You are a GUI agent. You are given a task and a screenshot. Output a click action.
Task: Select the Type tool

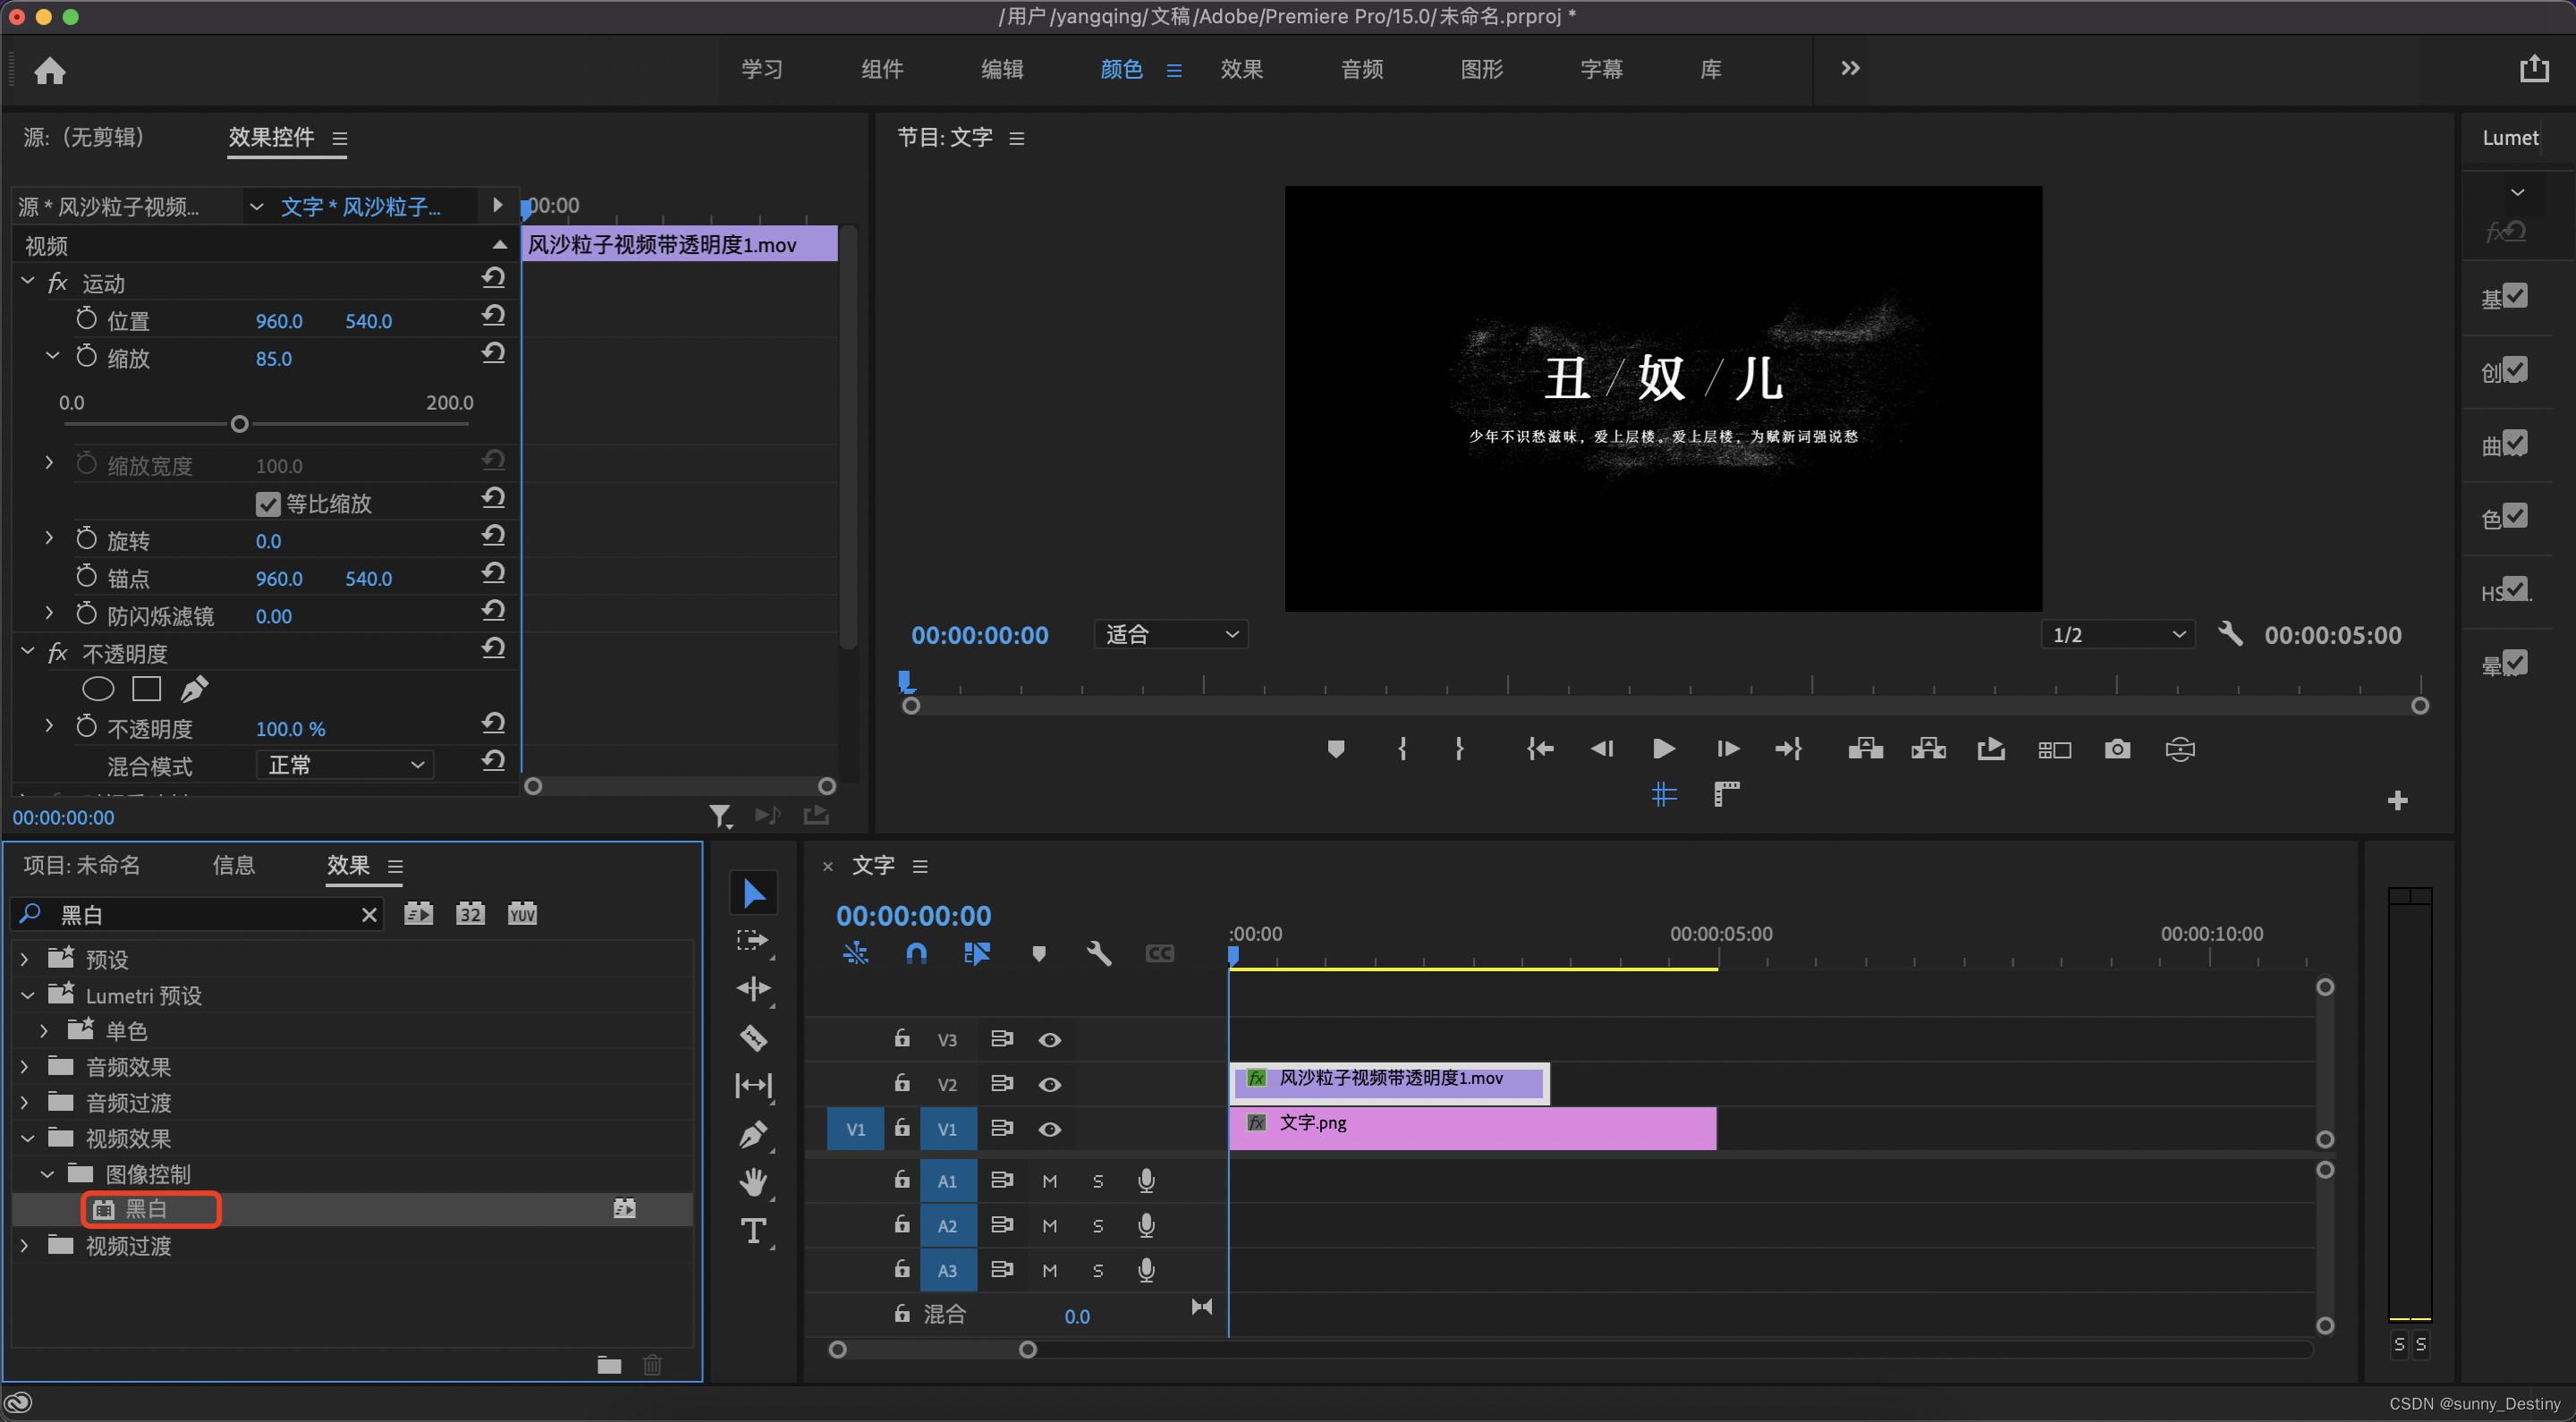coord(753,1230)
